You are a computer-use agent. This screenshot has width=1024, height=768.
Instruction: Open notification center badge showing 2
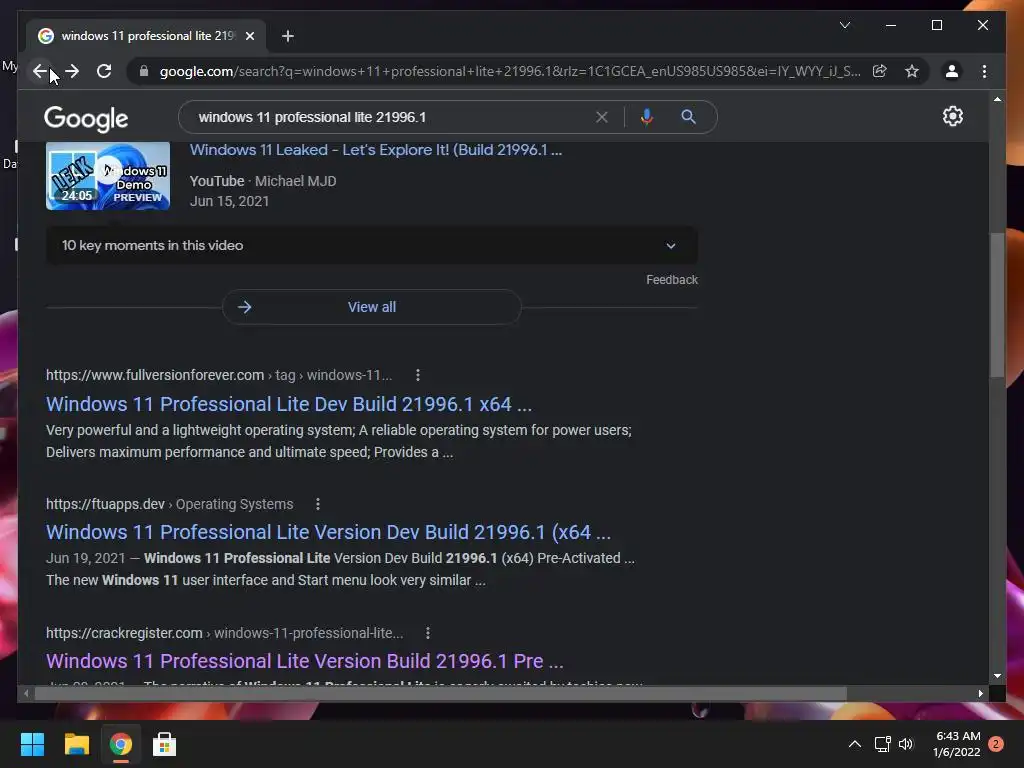tap(996, 744)
